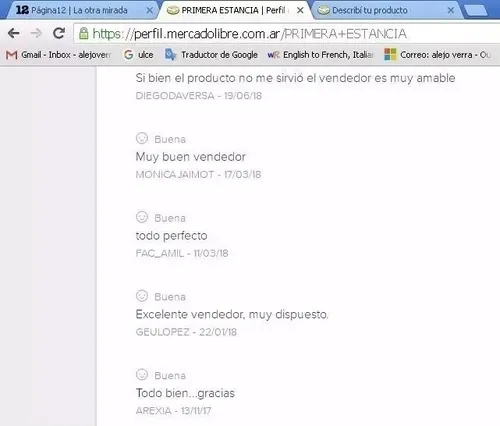Click reviewer name DIEGODAVERSA

coord(175,96)
